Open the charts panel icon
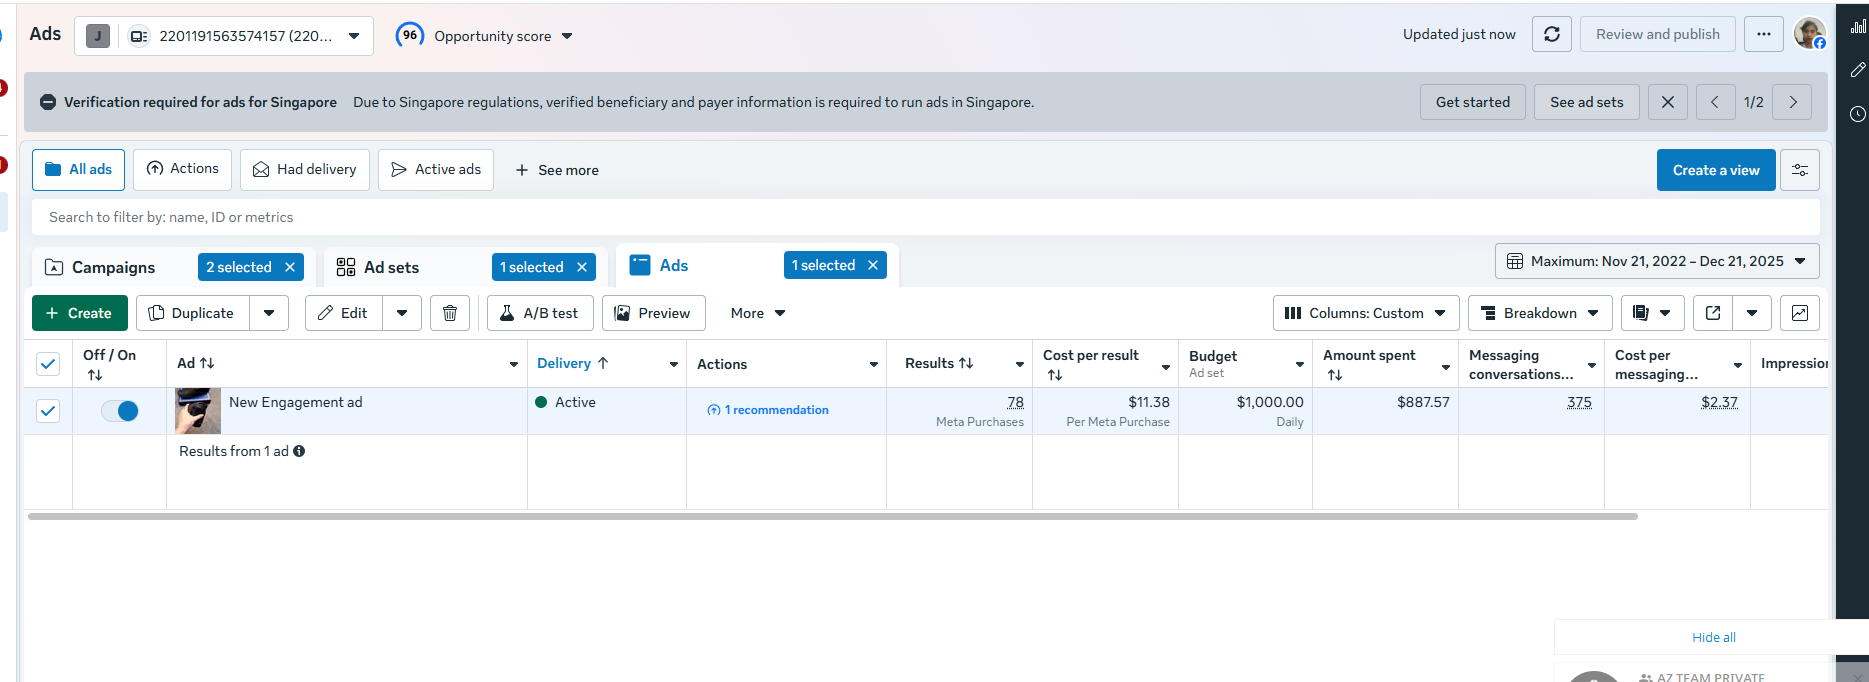 [1799, 313]
